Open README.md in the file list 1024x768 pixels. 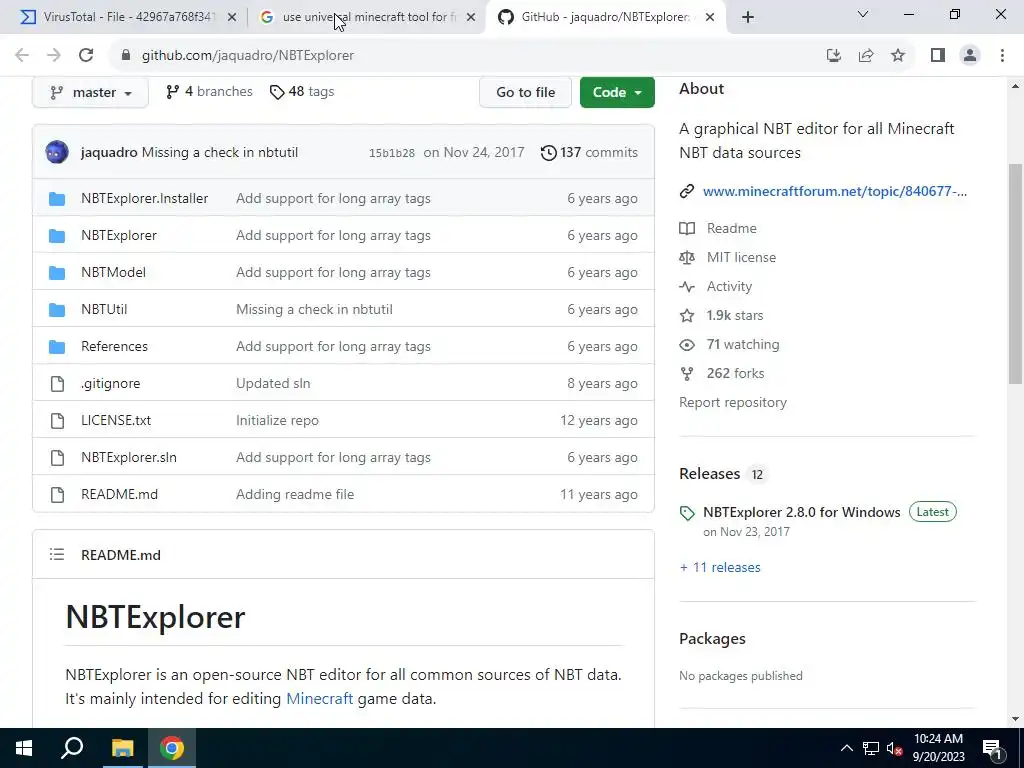click(x=120, y=494)
